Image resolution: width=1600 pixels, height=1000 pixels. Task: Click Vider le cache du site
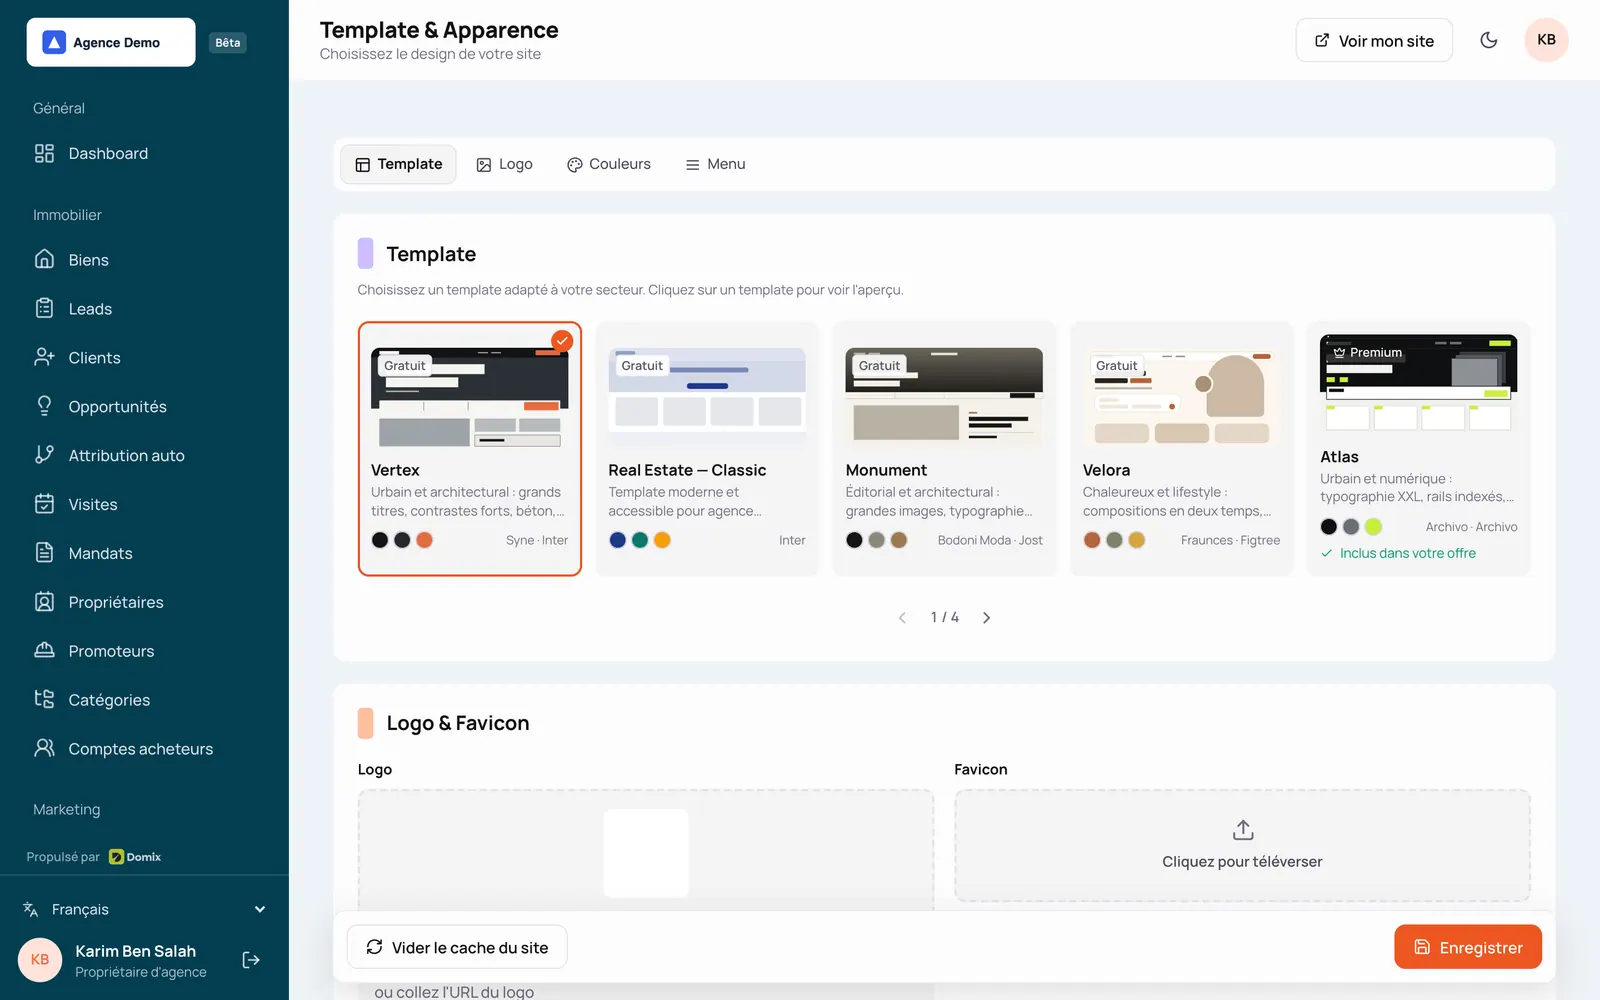click(457, 947)
